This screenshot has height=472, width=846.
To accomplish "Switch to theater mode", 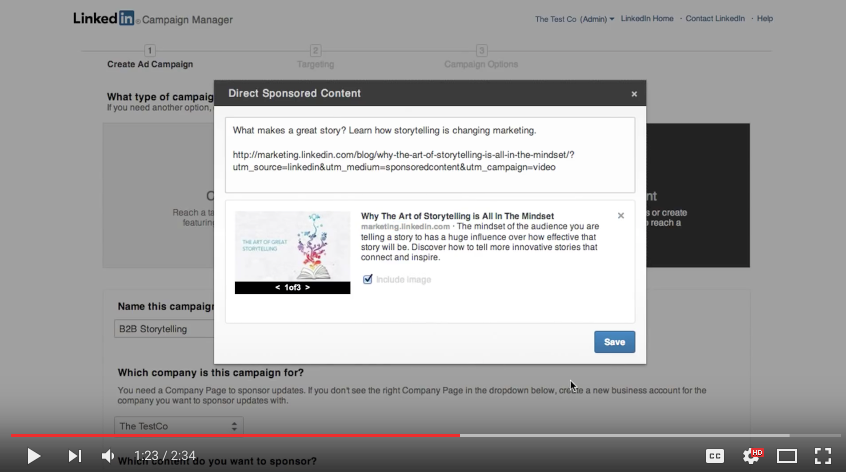I will [x=787, y=456].
